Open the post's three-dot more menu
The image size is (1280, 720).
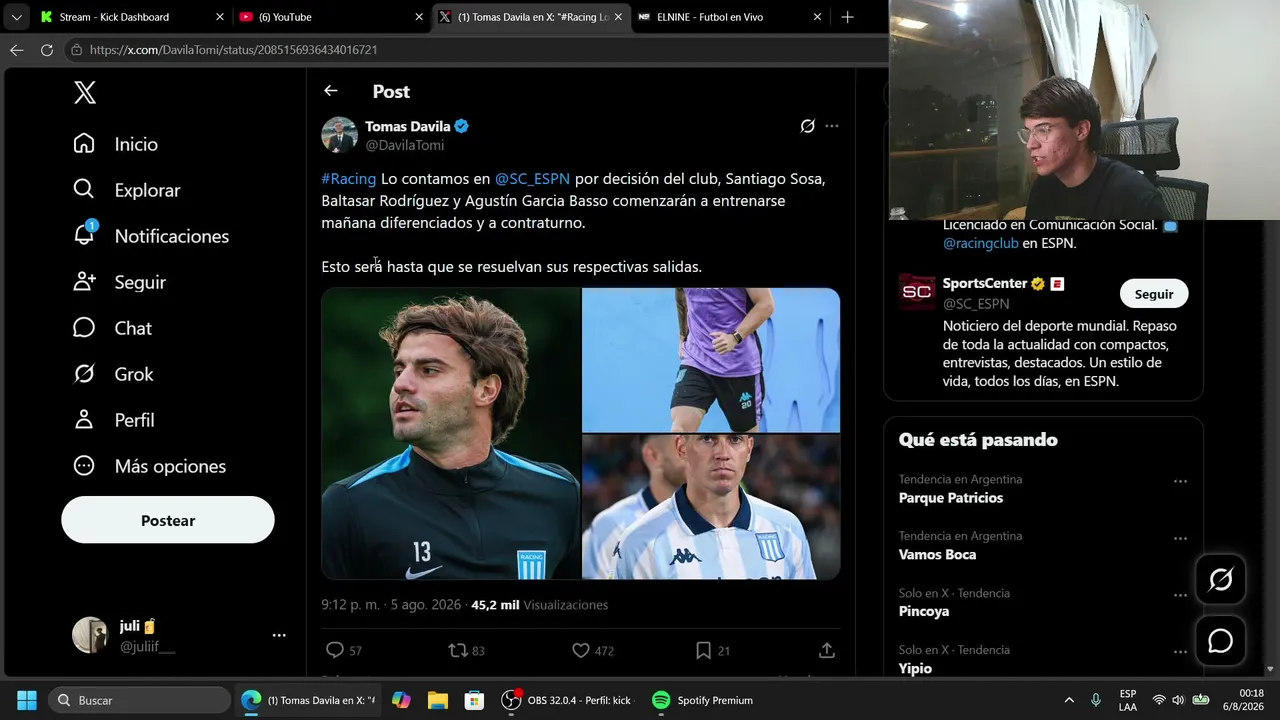[832, 126]
